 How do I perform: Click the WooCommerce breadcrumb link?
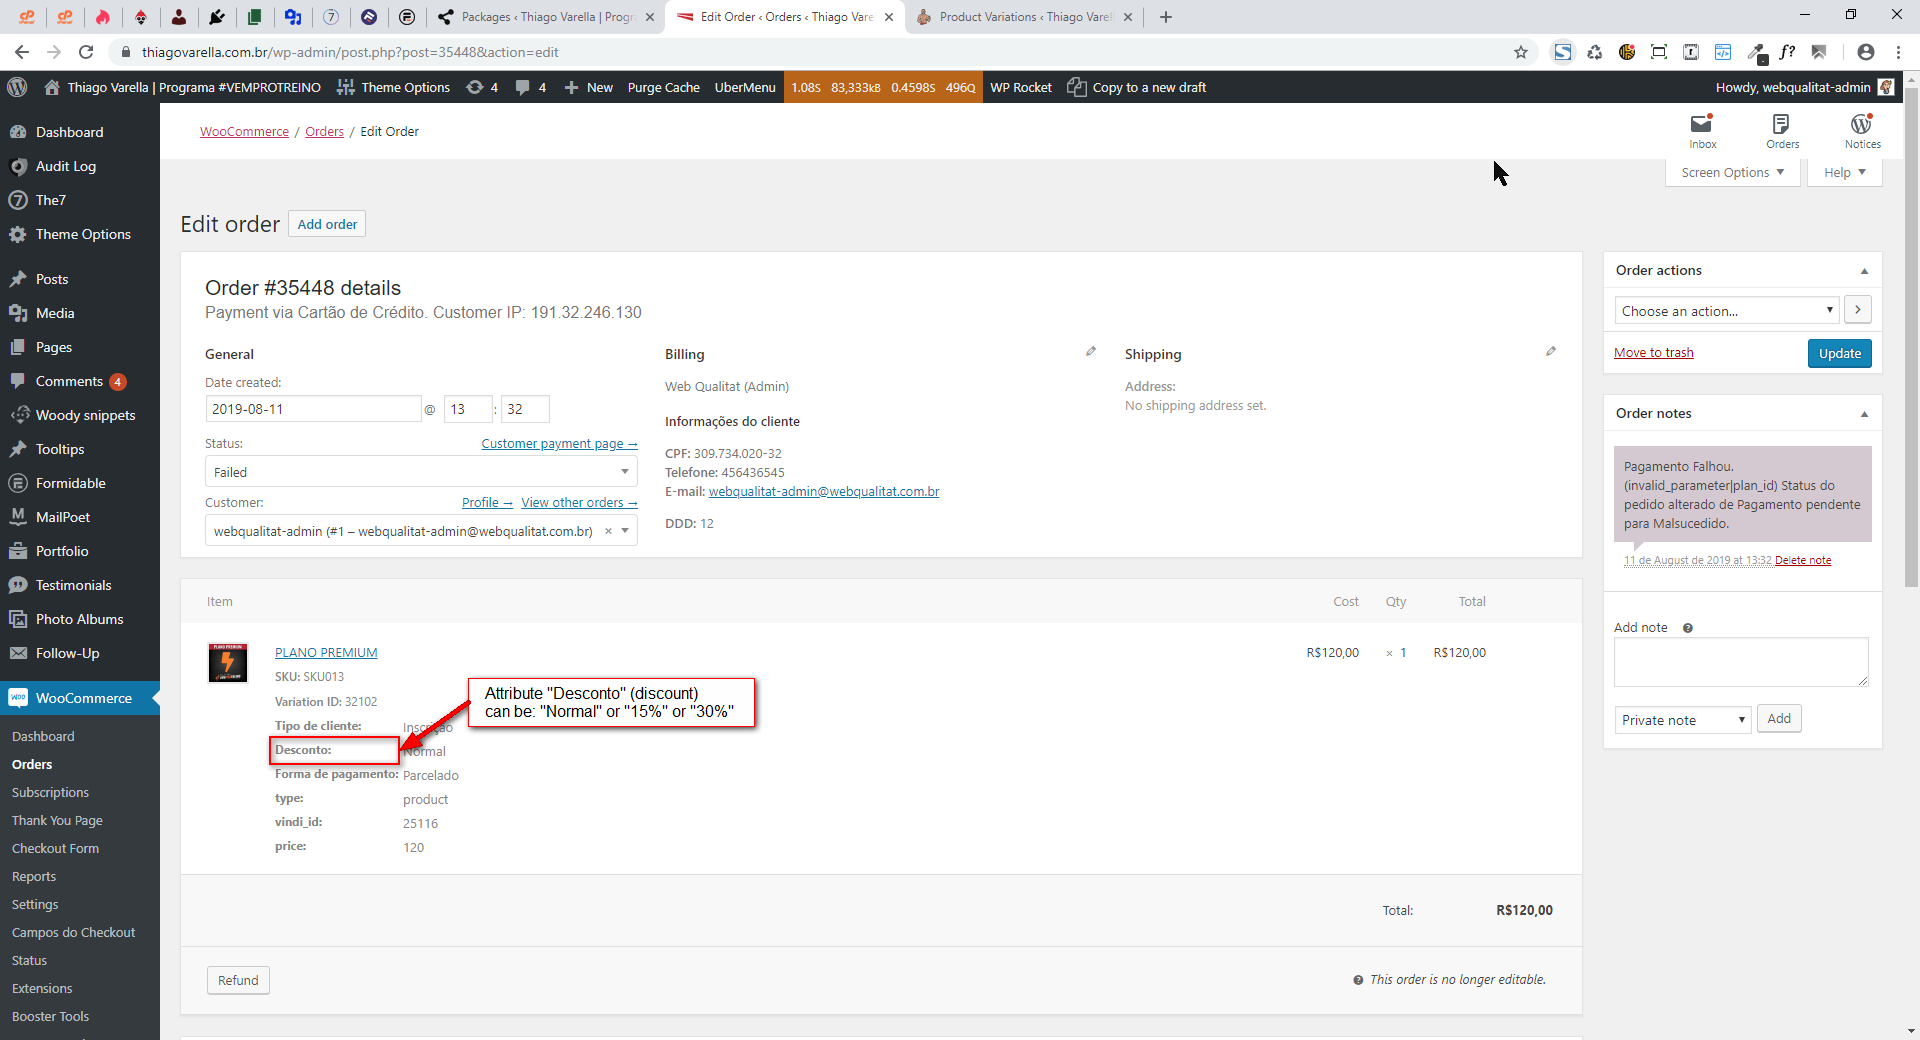pos(244,132)
